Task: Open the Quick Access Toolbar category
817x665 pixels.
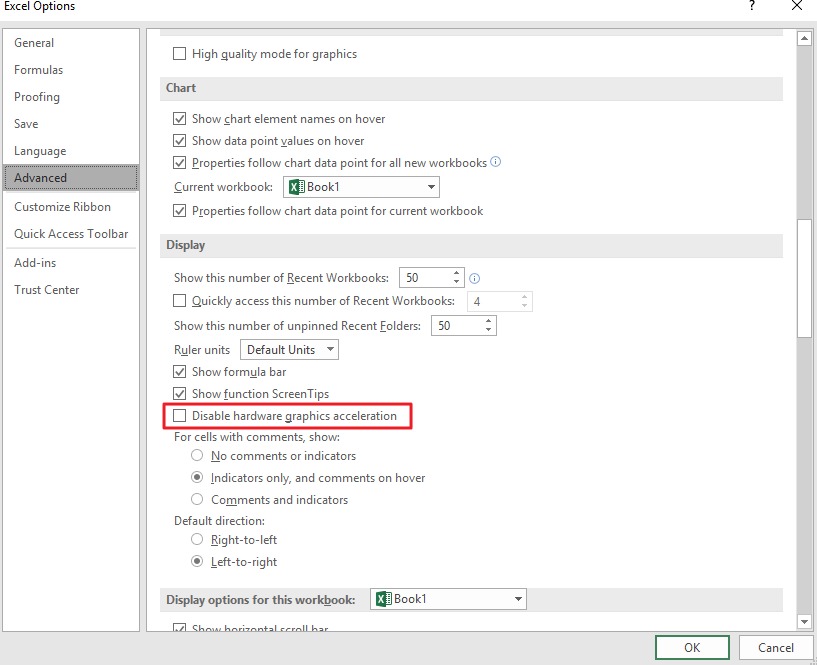Action: pyautogui.click(x=71, y=234)
